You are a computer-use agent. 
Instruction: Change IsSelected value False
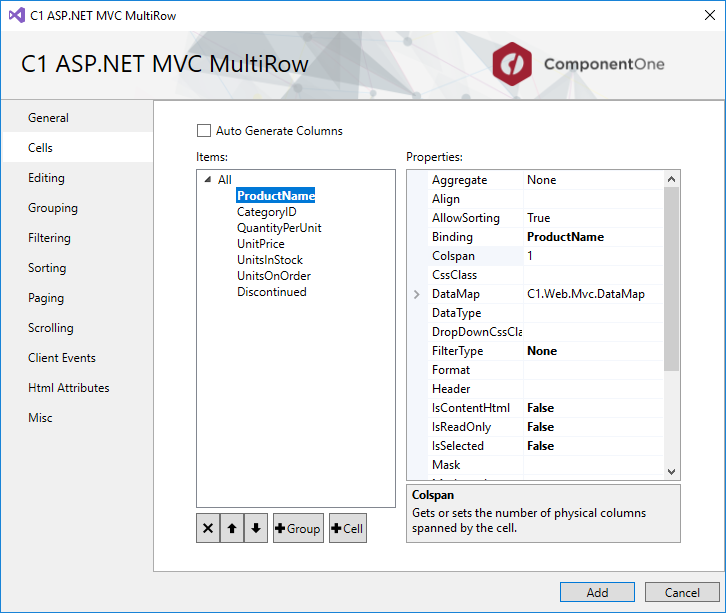(x=593, y=445)
